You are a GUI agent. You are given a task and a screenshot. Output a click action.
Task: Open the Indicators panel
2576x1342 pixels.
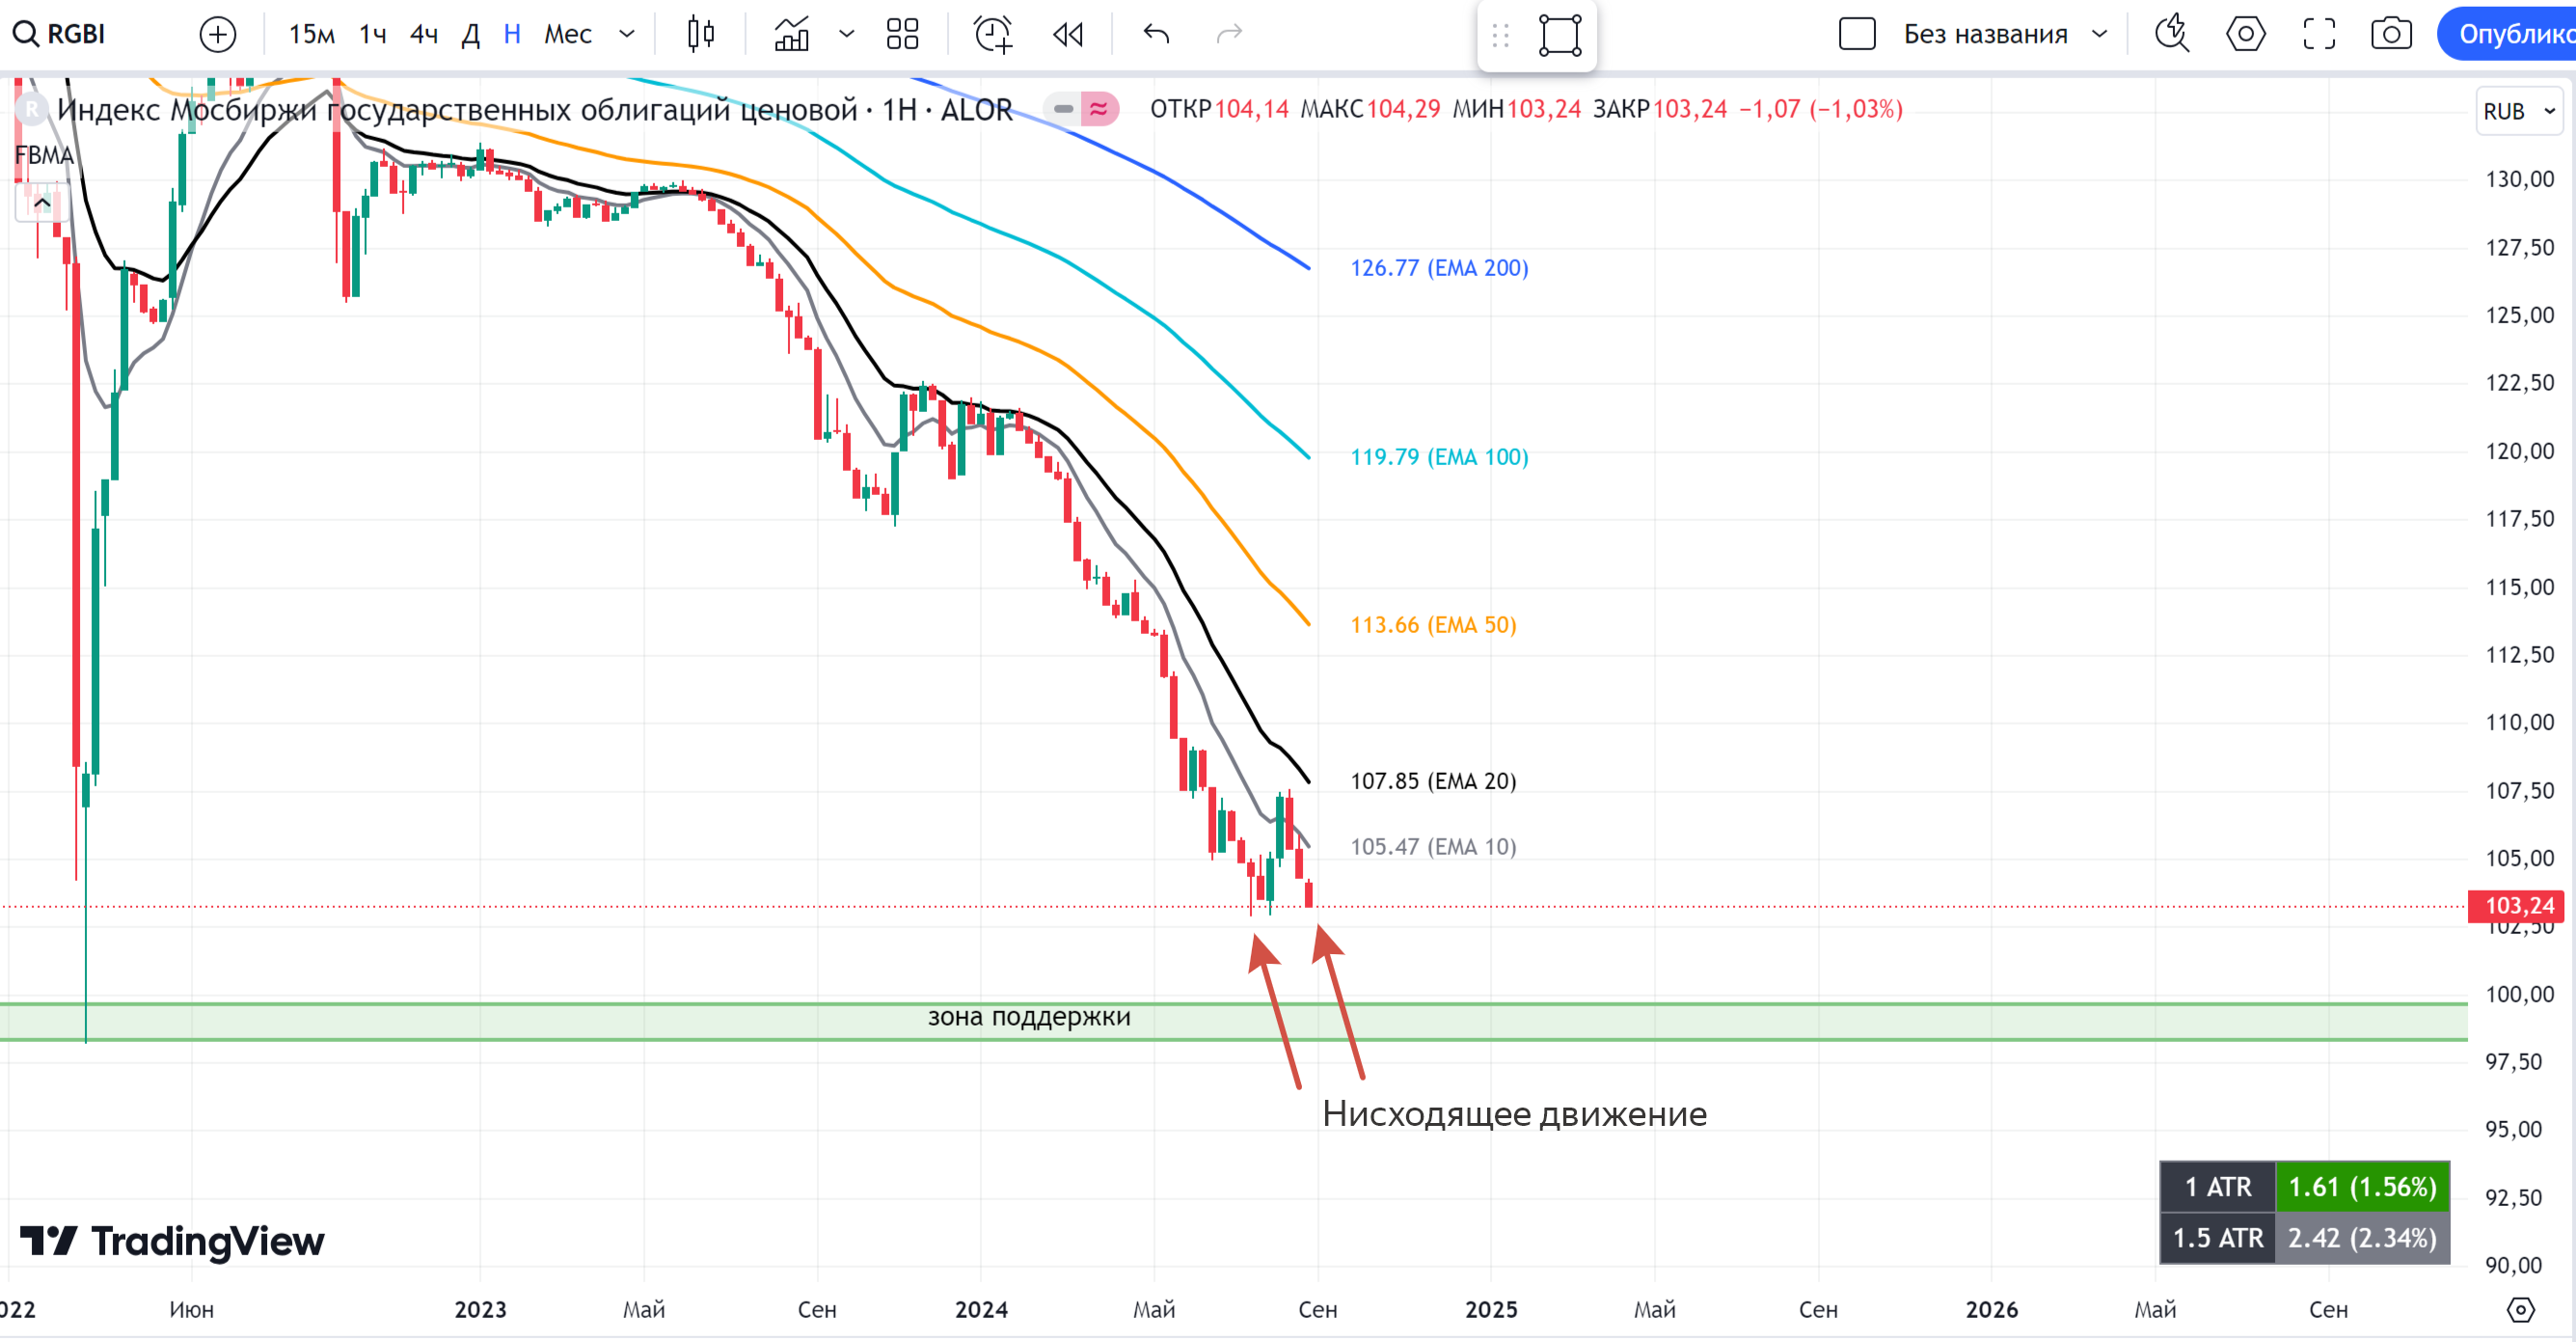click(x=792, y=34)
